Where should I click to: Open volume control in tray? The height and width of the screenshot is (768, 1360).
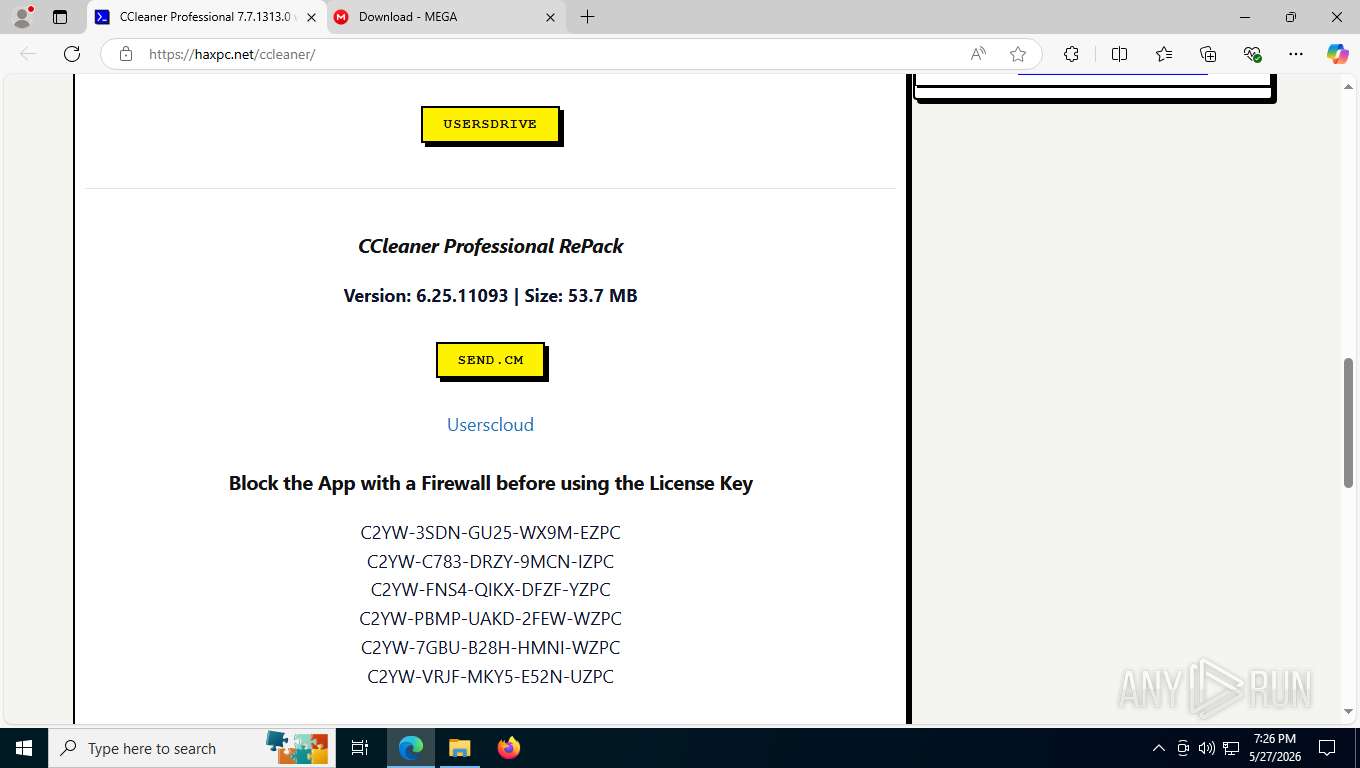[1206, 748]
